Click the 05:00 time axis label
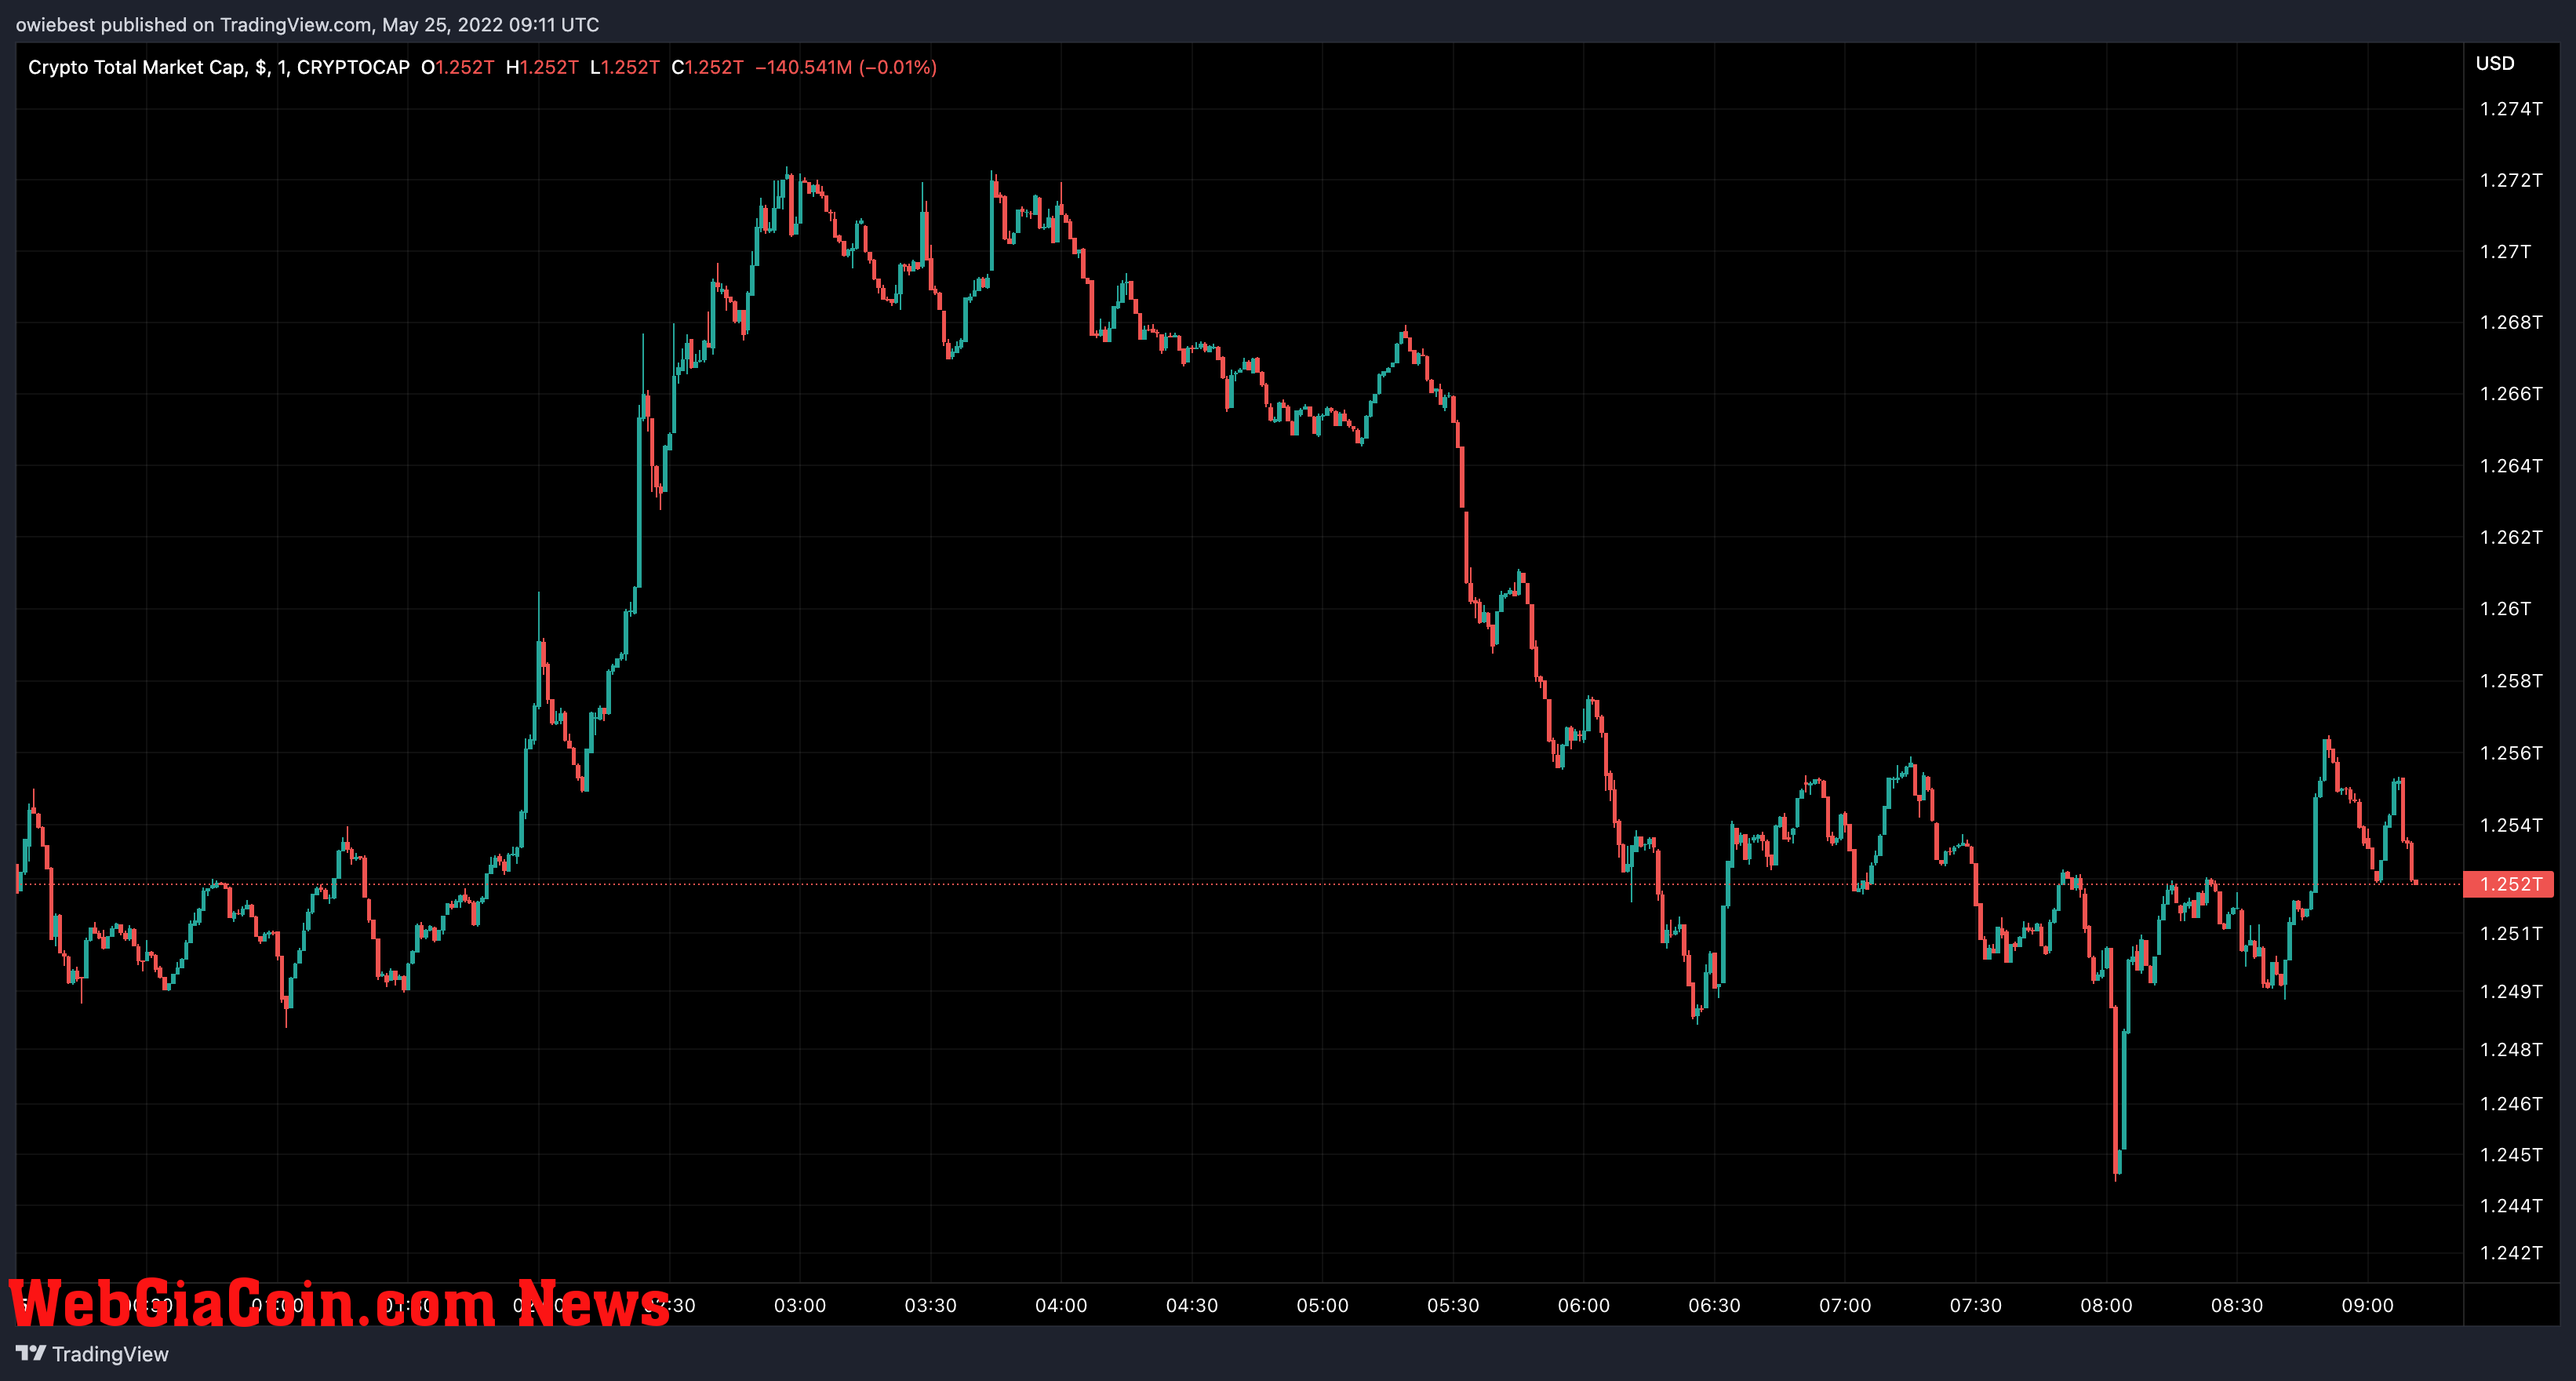This screenshot has width=2576, height=1381. [1323, 1305]
